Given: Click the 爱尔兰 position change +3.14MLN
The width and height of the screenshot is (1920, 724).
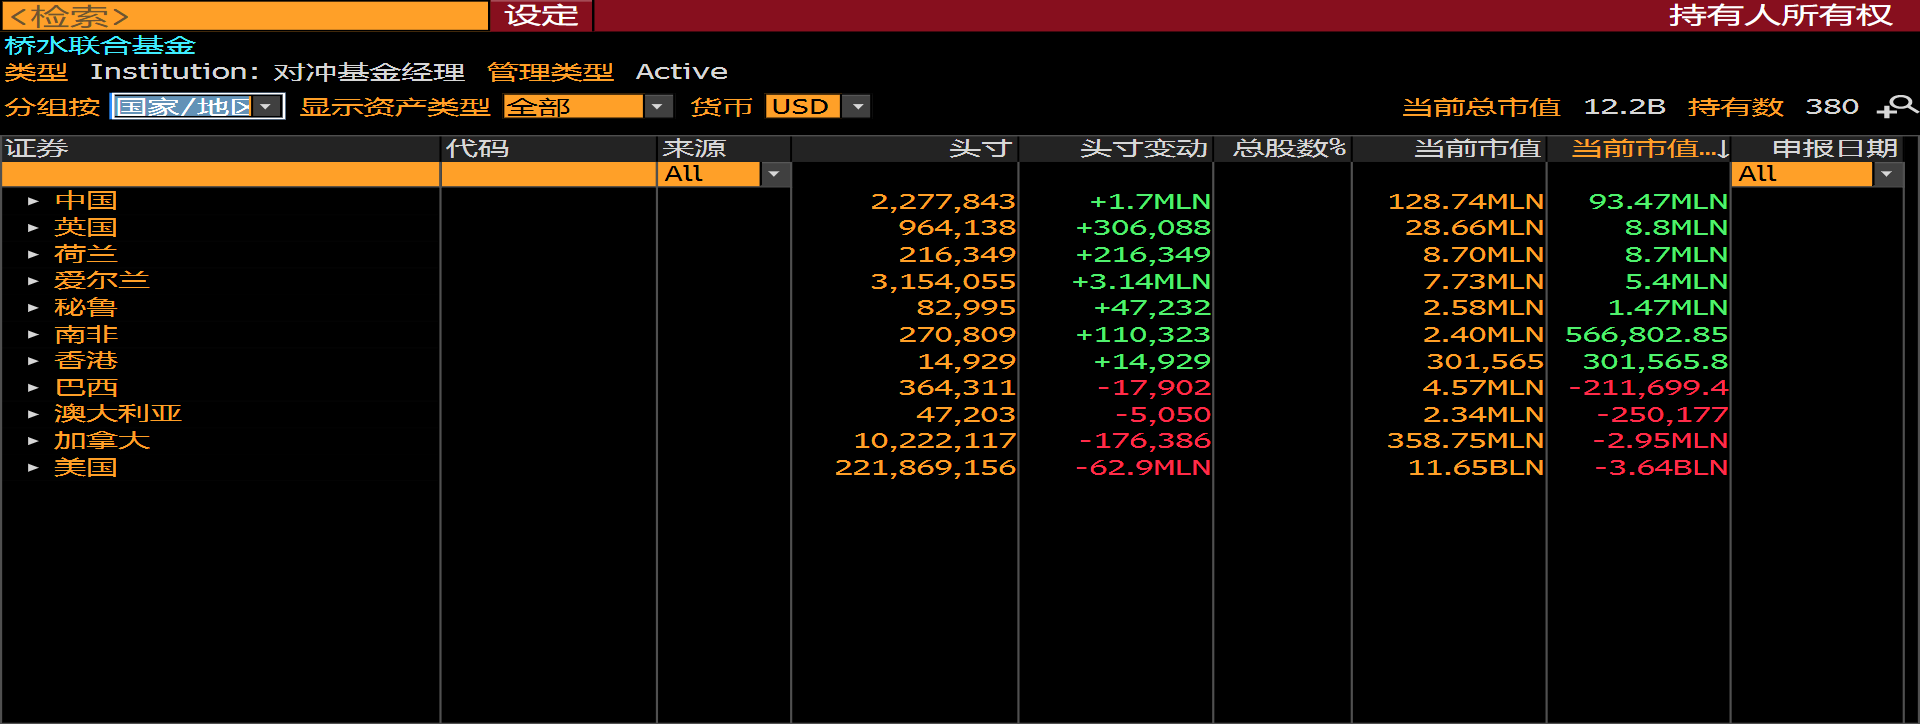Looking at the screenshot, I should click(x=1141, y=281).
